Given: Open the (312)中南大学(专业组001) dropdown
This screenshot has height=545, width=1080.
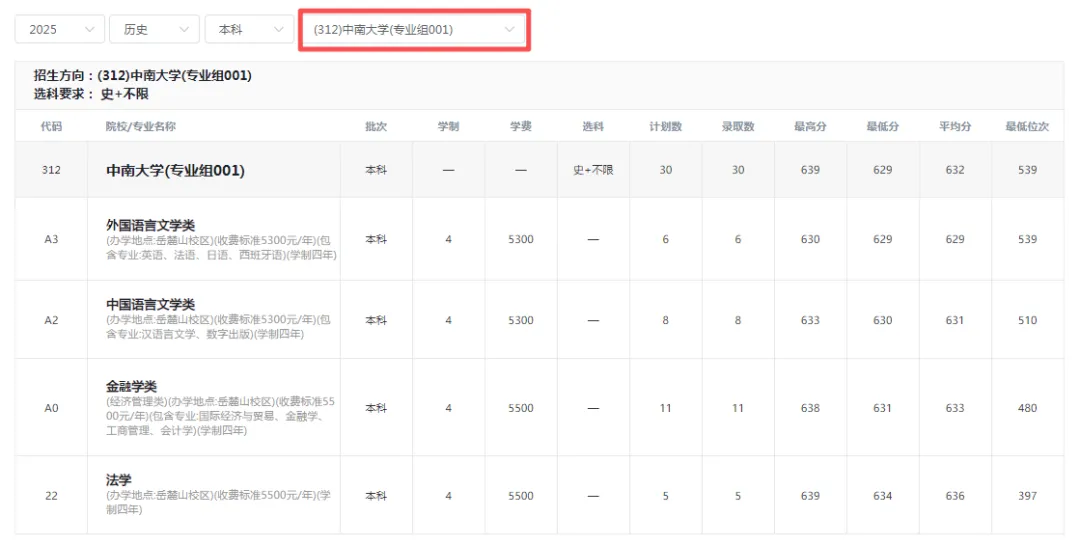Looking at the screenshot, I should (x=414, y=30).
